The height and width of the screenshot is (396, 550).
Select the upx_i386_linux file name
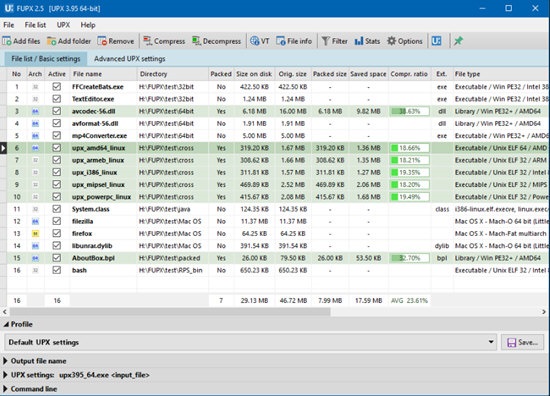coord(94,173)
